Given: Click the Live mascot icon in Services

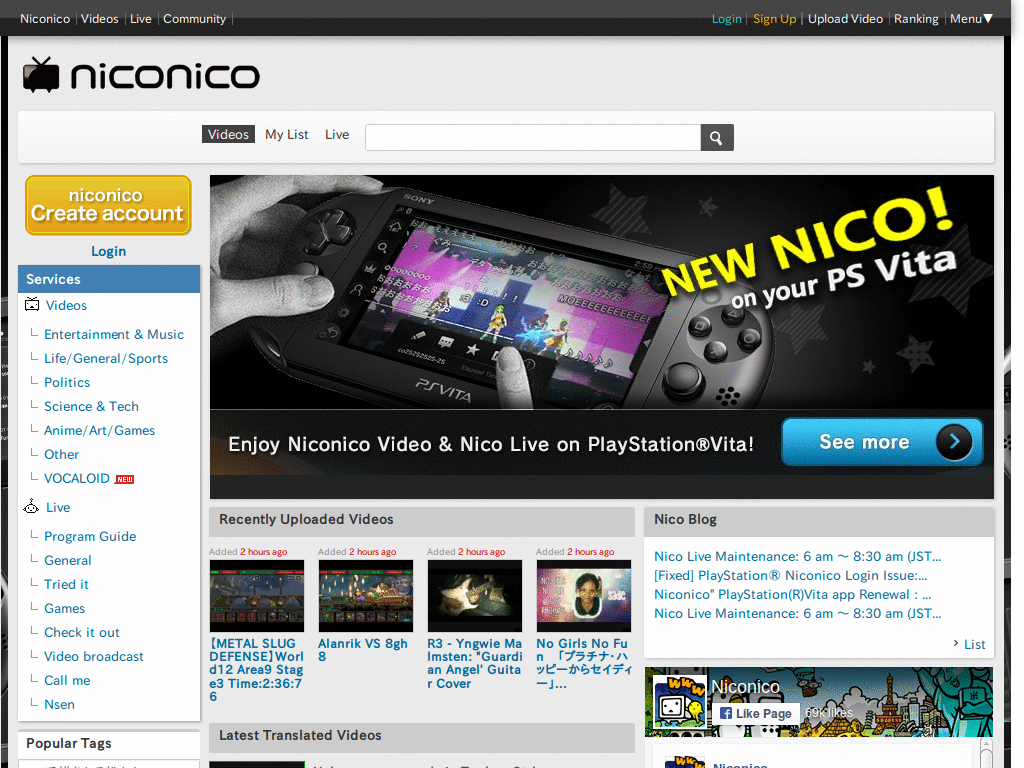Looking at the screenshot, I should pyautogui.click(x=31, y=506).
